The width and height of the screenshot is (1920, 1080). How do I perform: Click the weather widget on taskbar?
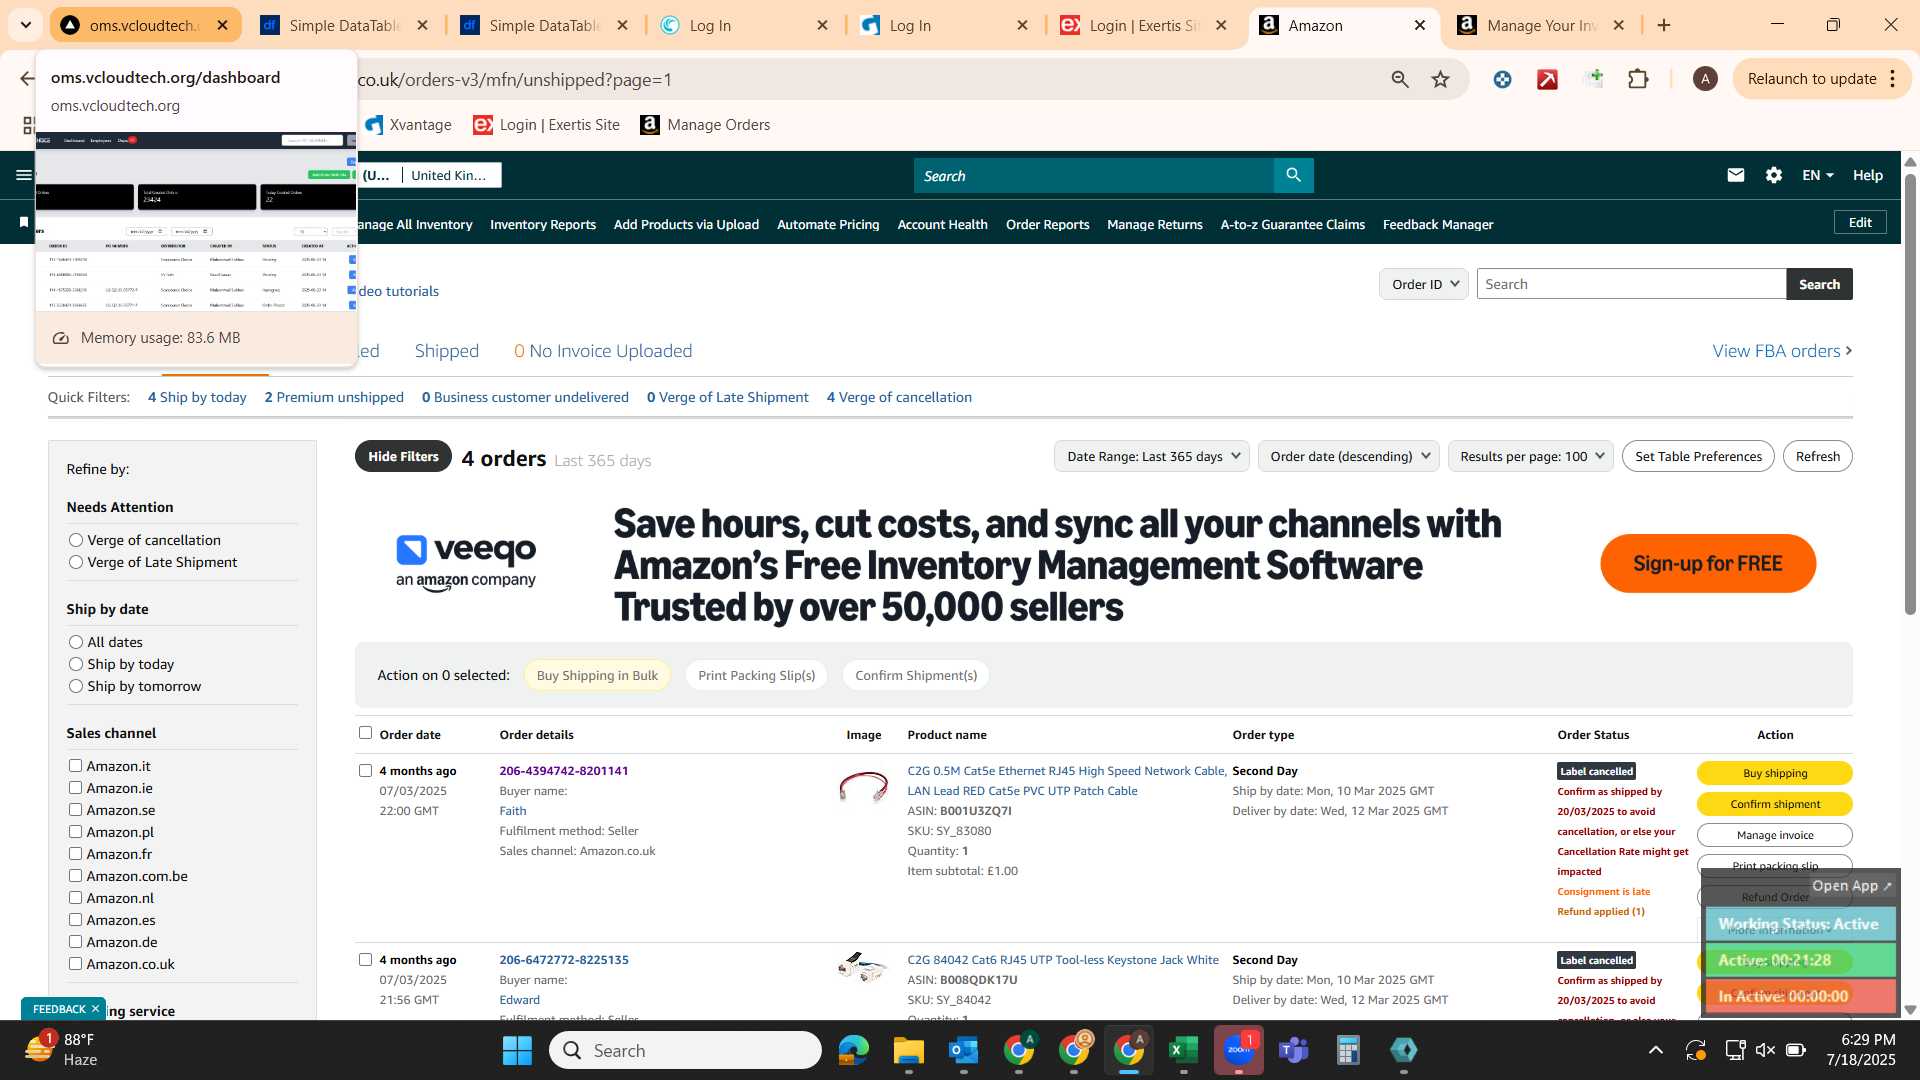pos(62,1050)
